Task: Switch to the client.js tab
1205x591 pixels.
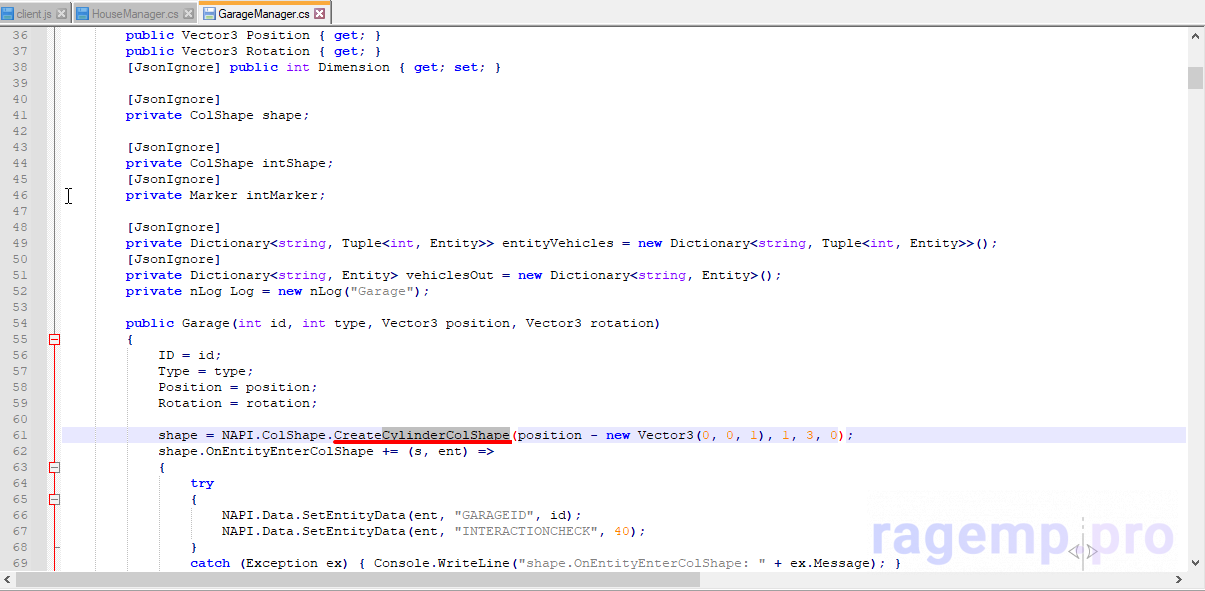Action: click(34, 14)
